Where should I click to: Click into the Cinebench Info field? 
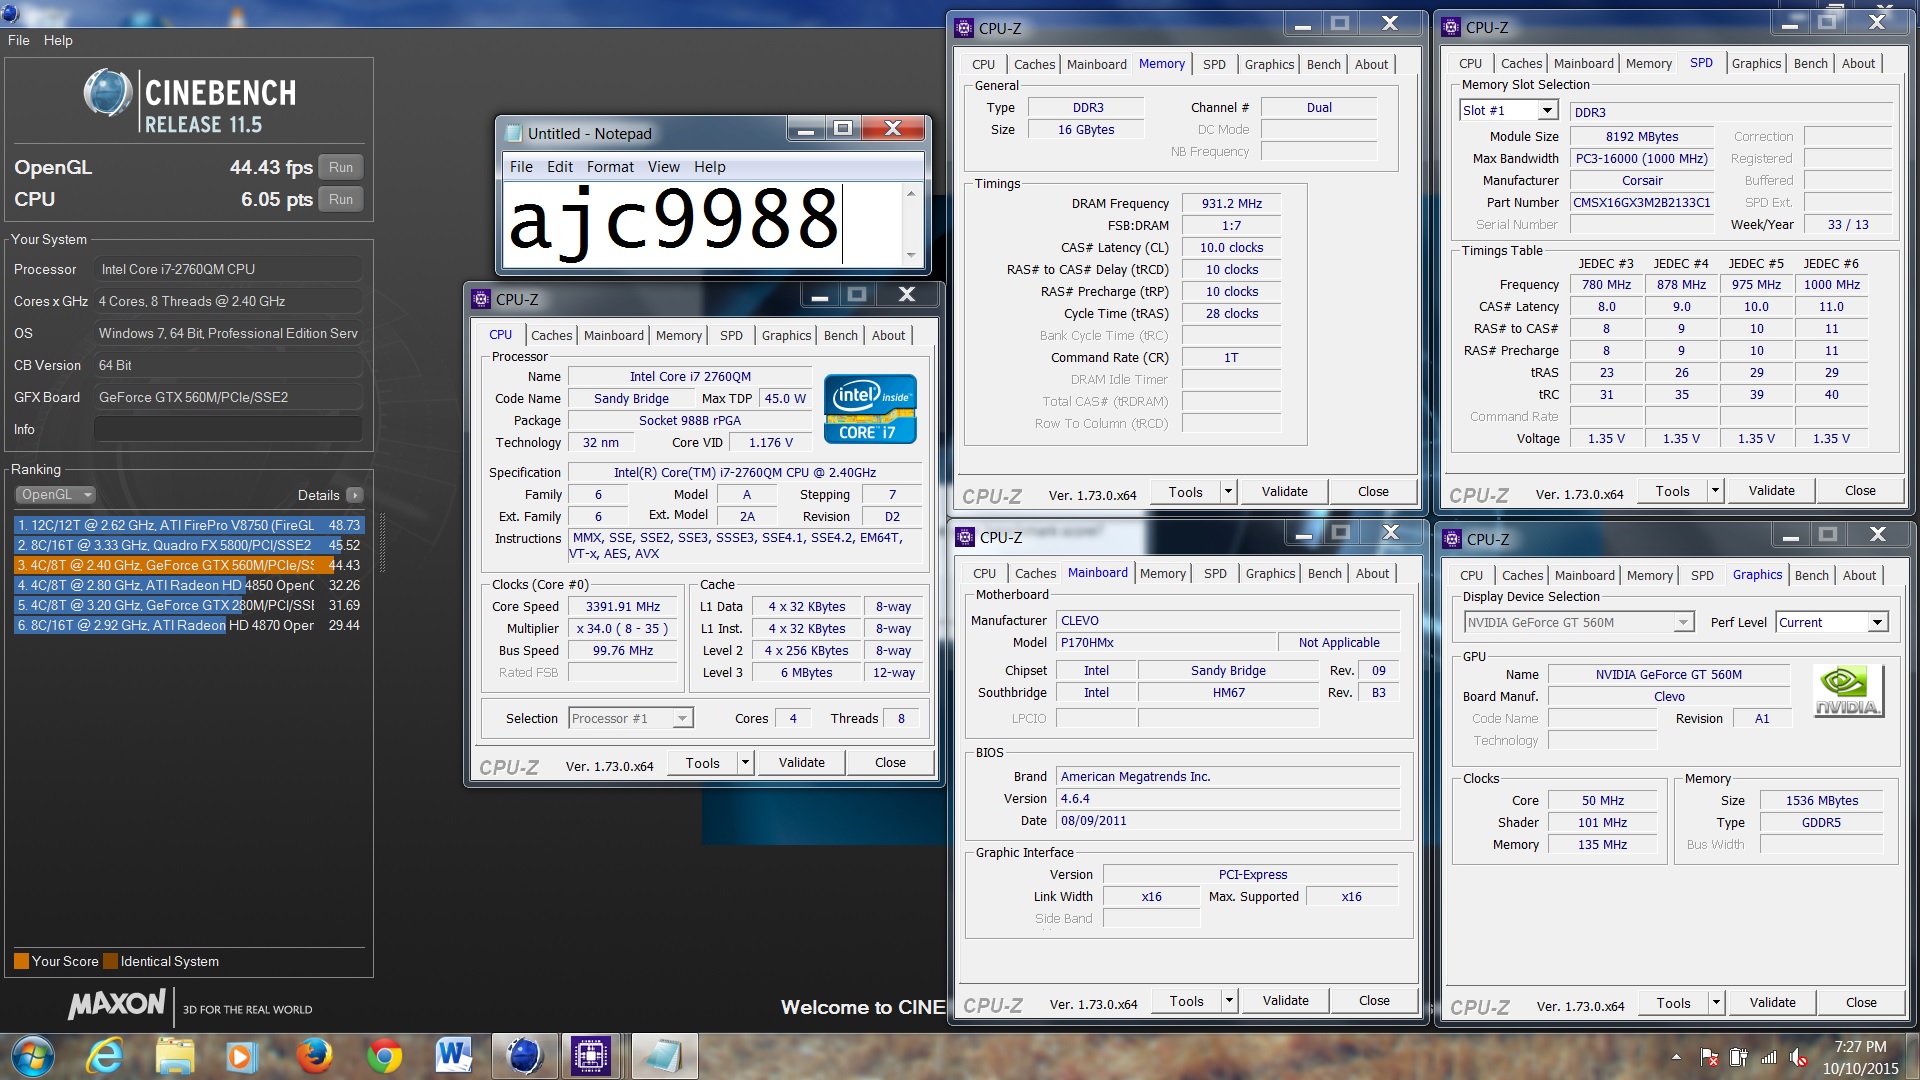pos(228,429)
